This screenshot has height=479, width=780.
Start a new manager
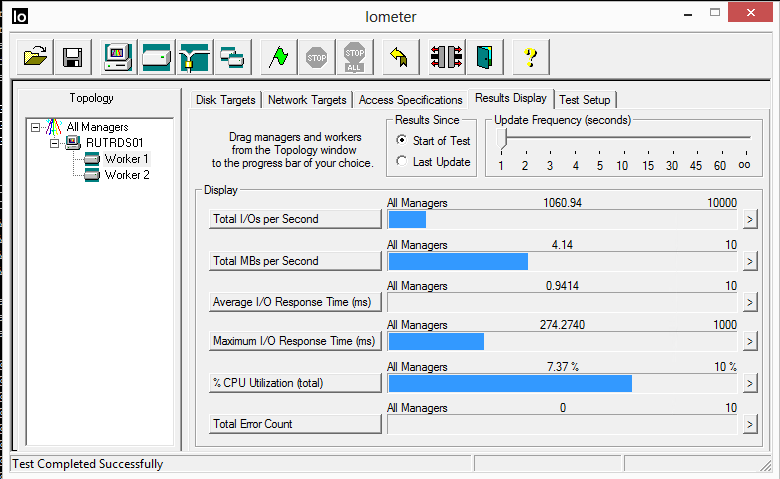click(x=118, y=57)
